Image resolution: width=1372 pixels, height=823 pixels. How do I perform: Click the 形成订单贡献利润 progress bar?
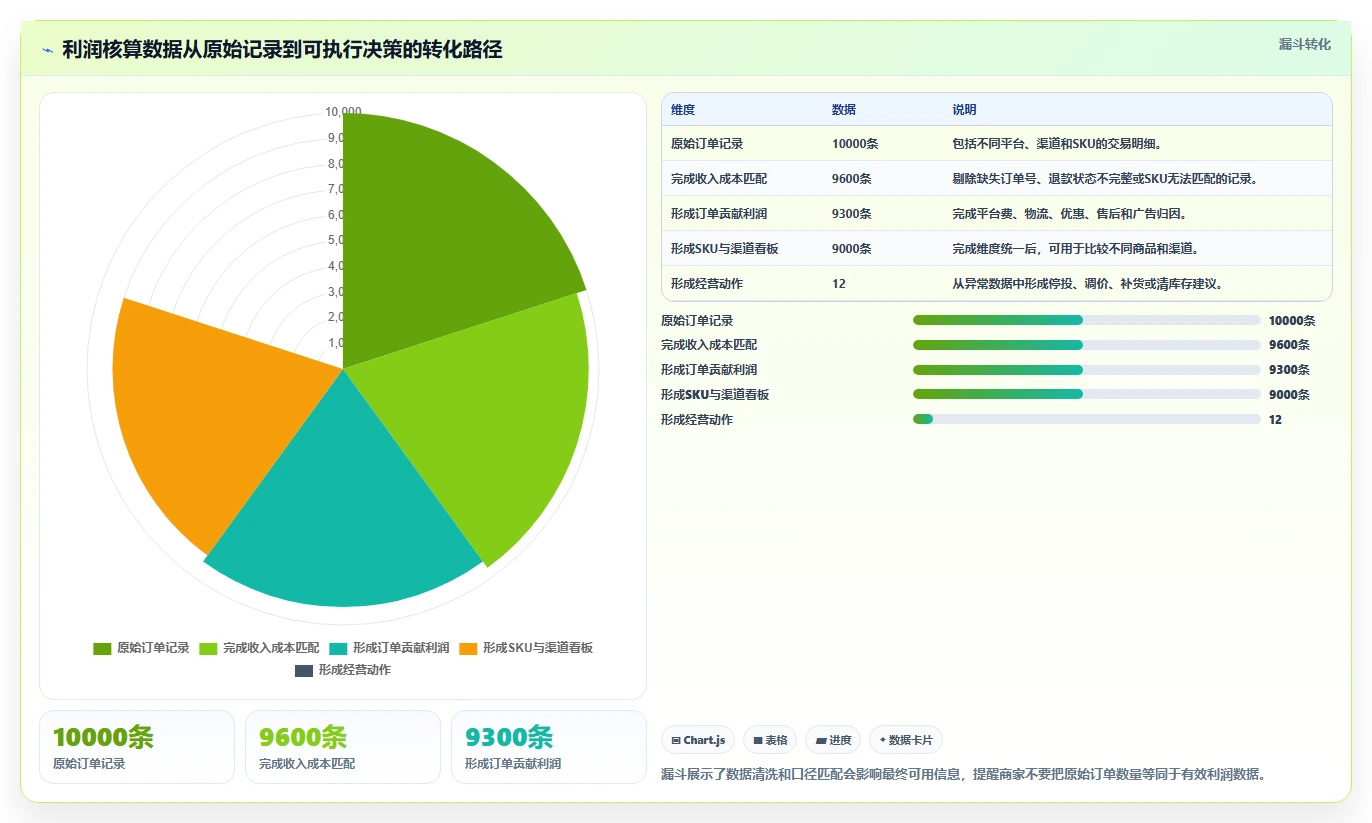tap(1087, 370)
